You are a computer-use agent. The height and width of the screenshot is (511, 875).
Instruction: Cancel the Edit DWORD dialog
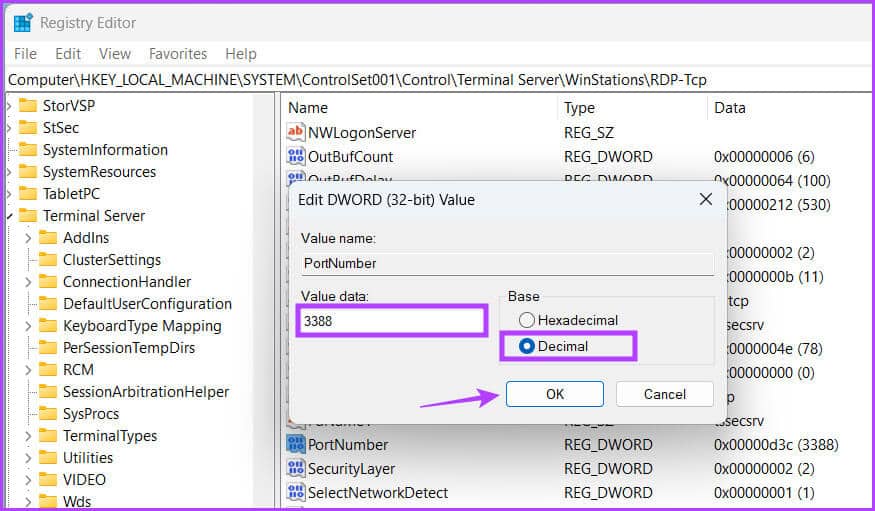[665, 394]
